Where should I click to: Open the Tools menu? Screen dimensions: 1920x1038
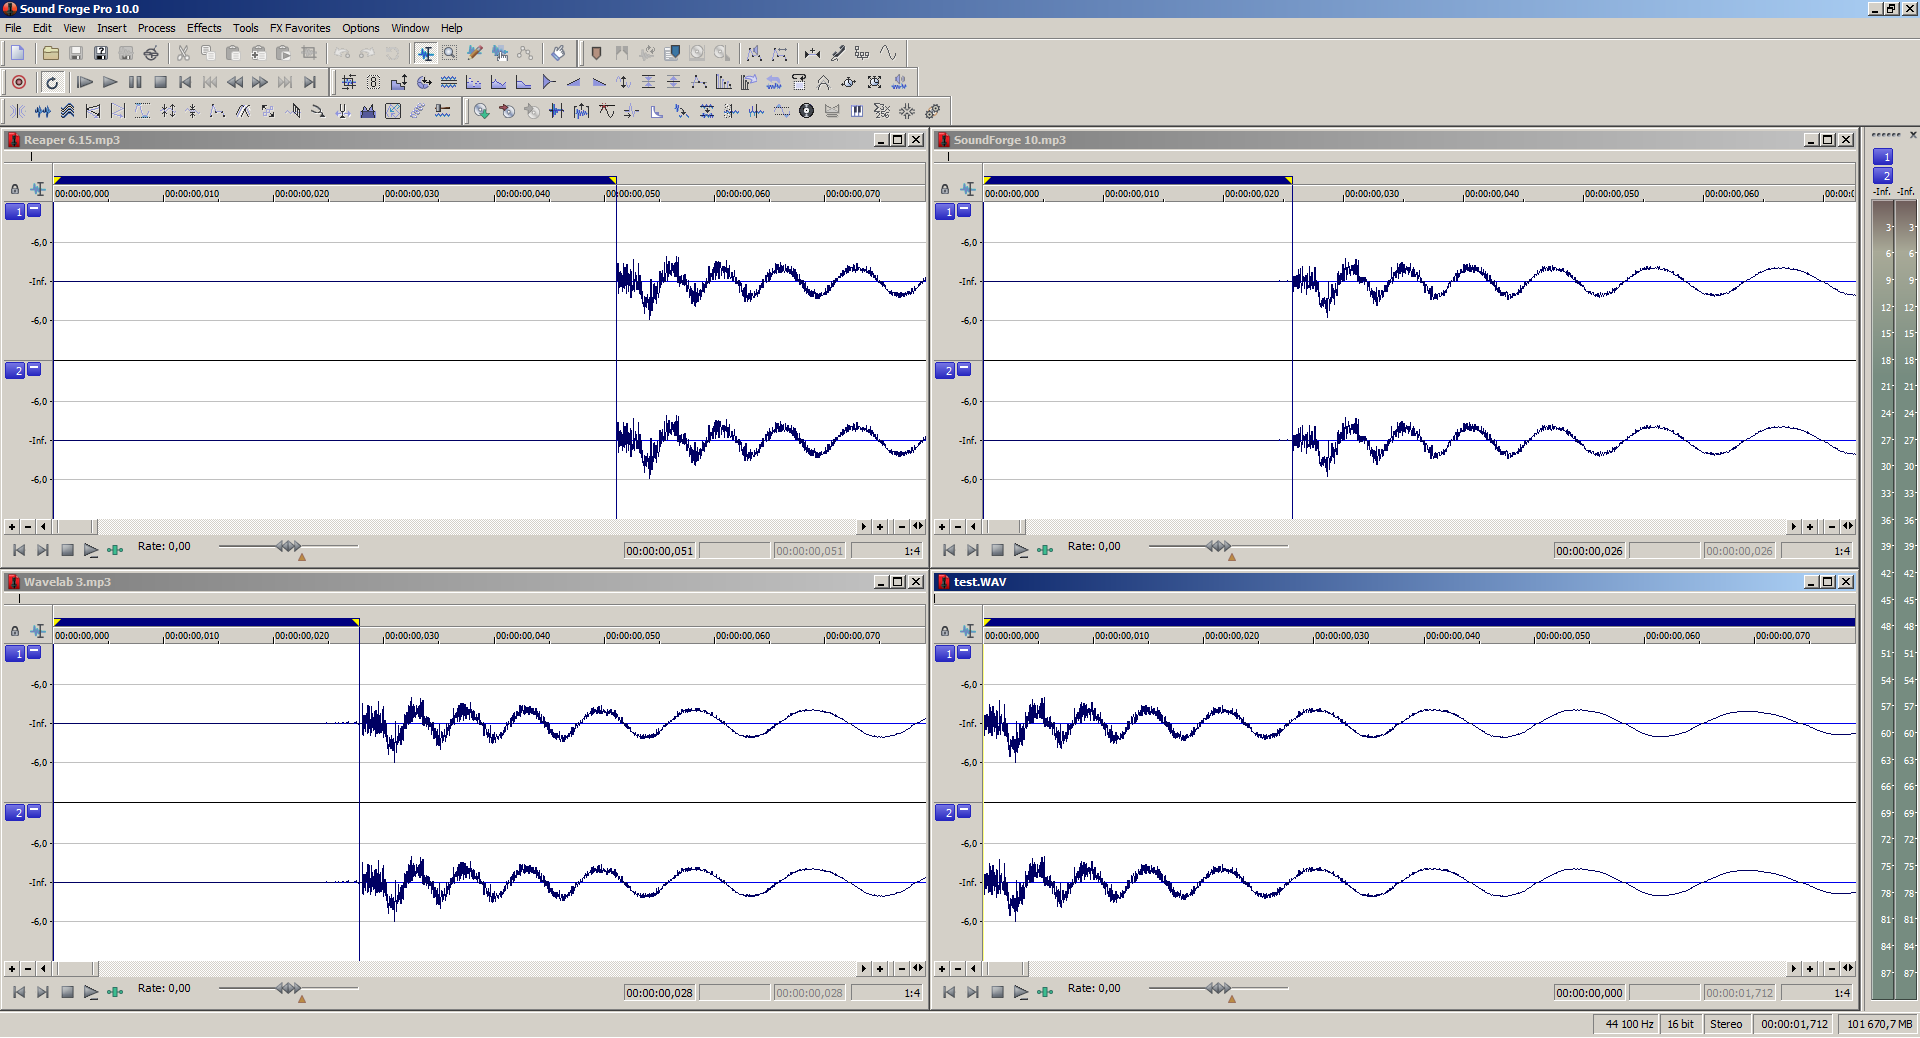[x=246, y=28]
